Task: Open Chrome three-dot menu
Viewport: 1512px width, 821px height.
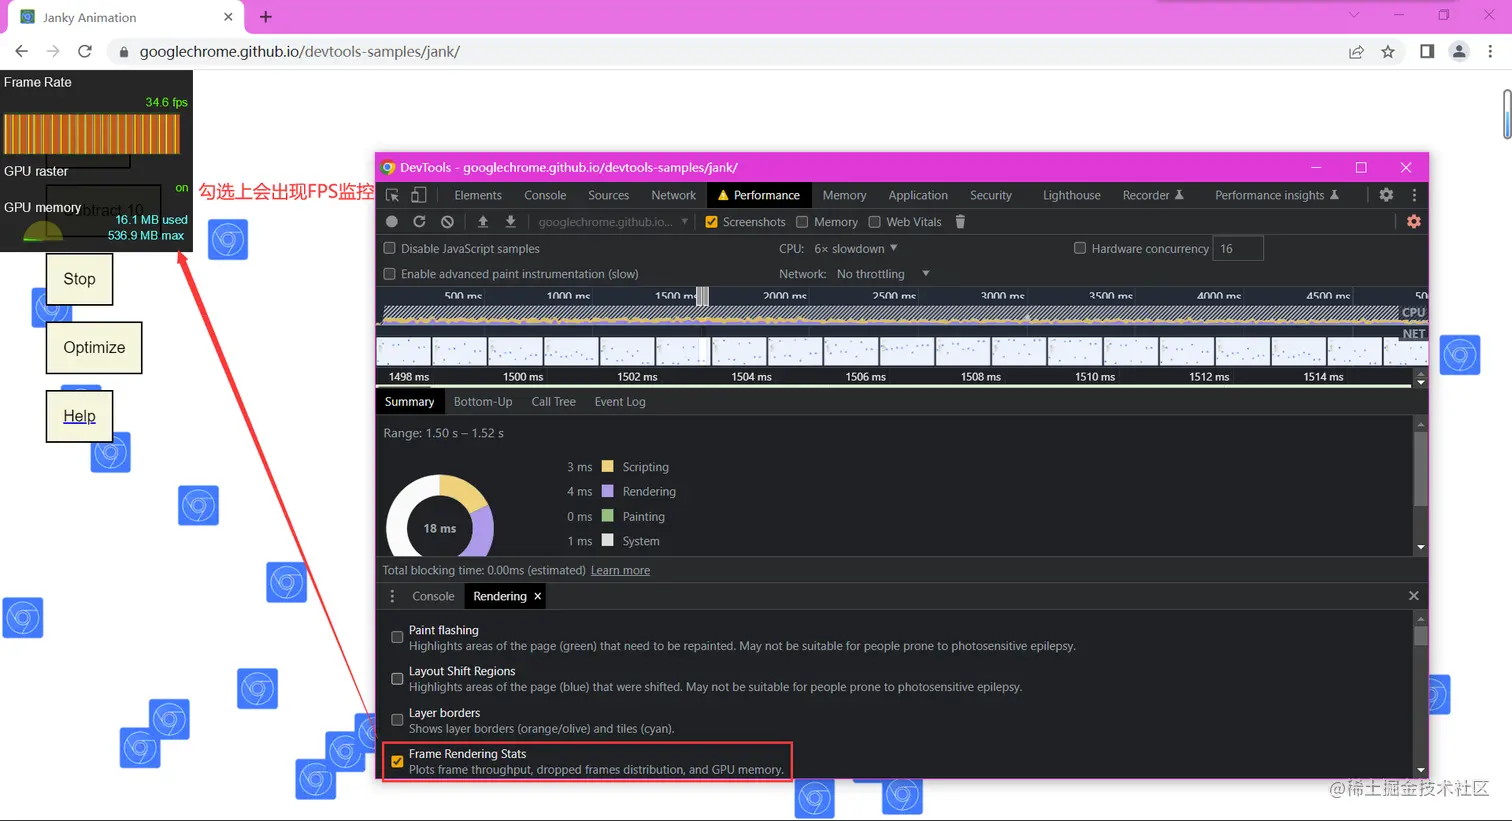Action: [1490, 52]
